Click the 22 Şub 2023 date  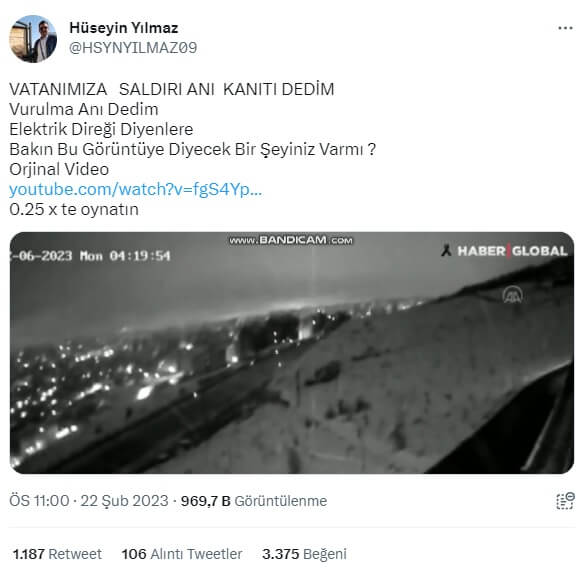pyautogui.click(x=124, y=501)
